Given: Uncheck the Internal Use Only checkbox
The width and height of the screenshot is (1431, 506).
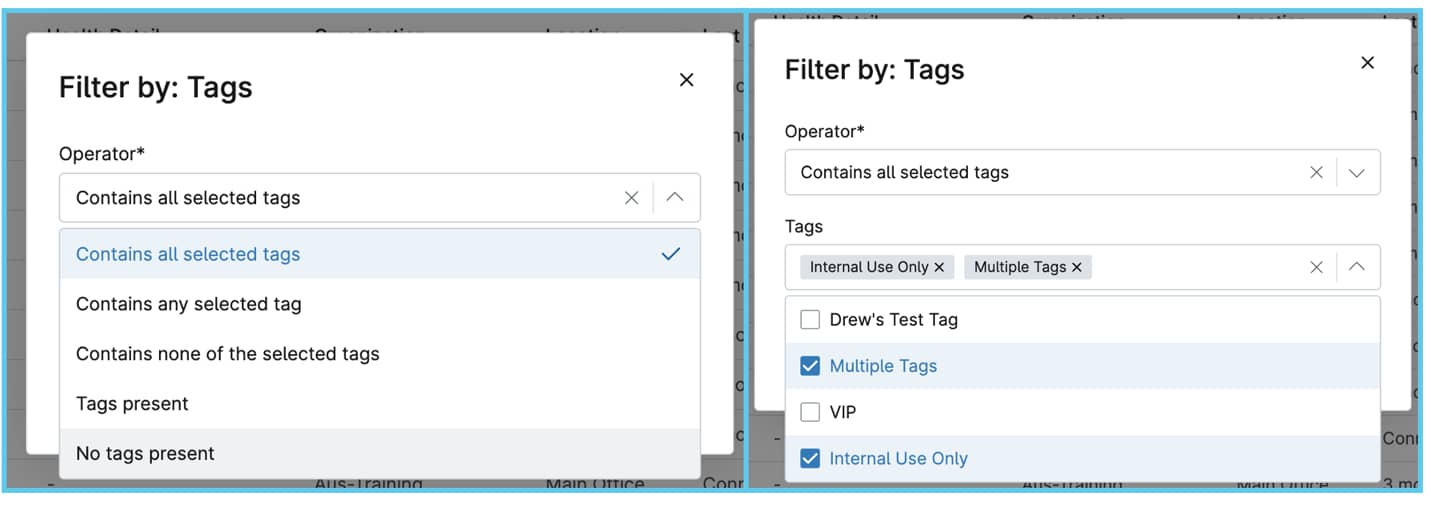Looking at the screenshot, I should (810, 458).
